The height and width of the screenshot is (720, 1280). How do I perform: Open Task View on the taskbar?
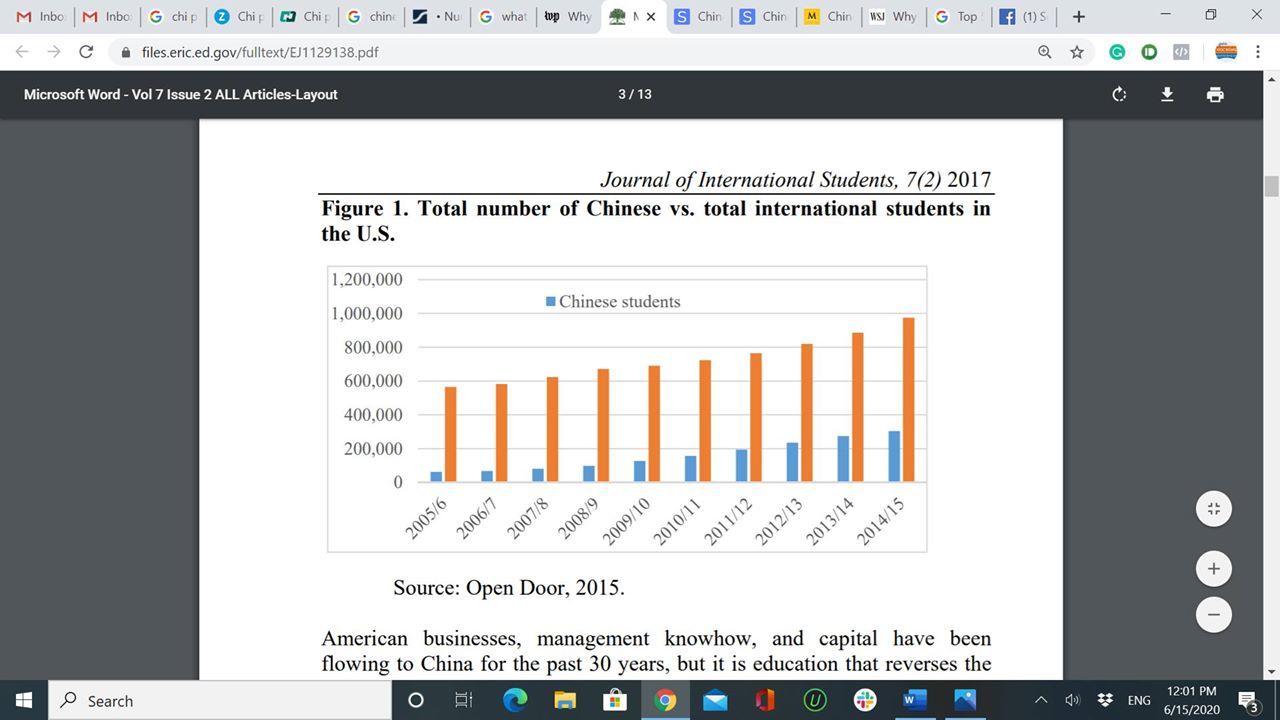tap(463, 700)
